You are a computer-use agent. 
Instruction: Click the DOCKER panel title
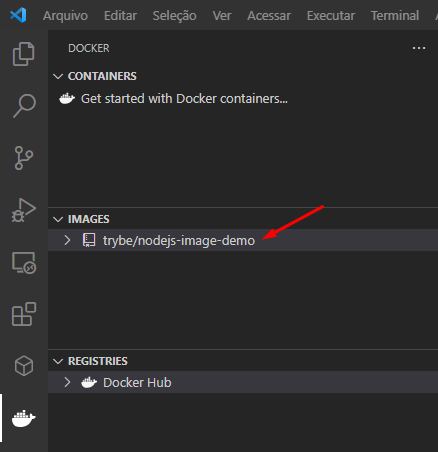[x=89, y=48]
